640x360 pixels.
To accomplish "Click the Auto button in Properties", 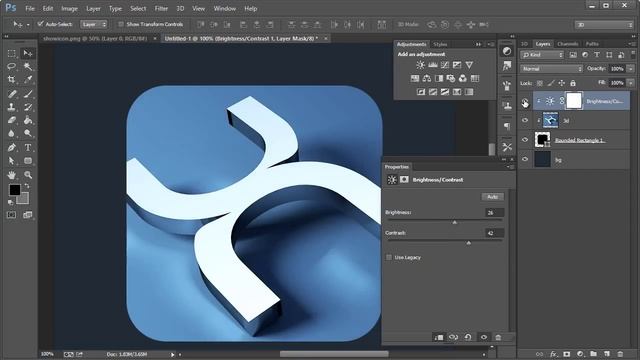I will coord(493,197).
